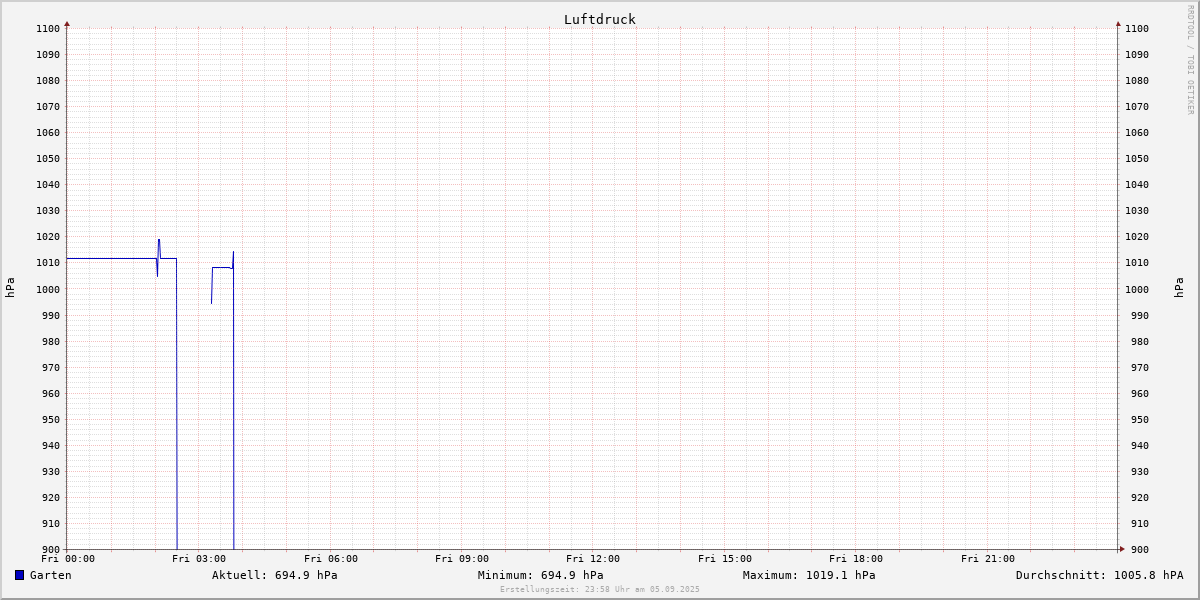Screen dimensions: 1200x600
Task: Click the Maximum 1019.1 hPa value
Action: pos(808,575)
